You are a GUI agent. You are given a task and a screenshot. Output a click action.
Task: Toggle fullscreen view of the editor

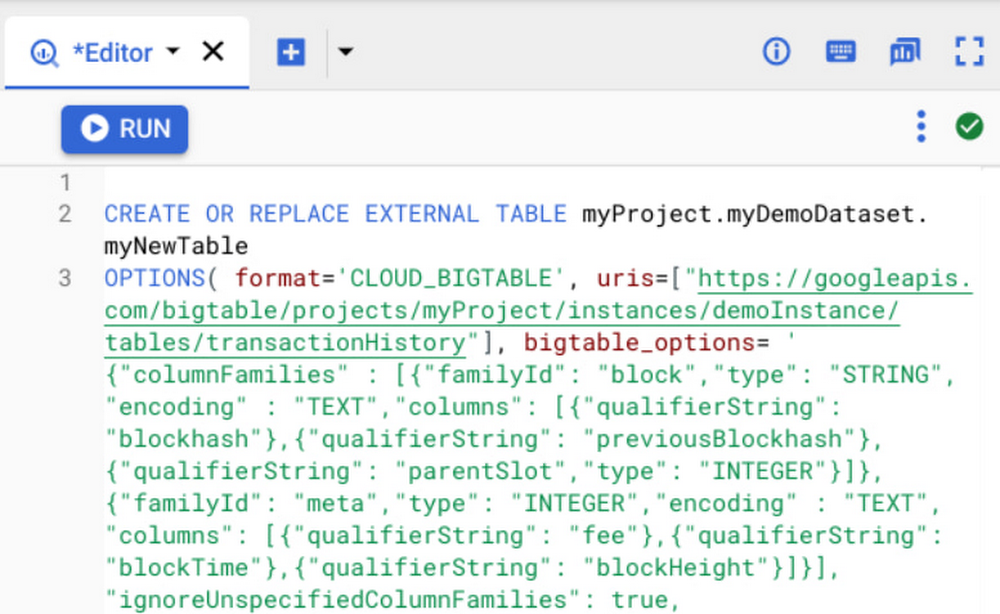pos(969,52)
